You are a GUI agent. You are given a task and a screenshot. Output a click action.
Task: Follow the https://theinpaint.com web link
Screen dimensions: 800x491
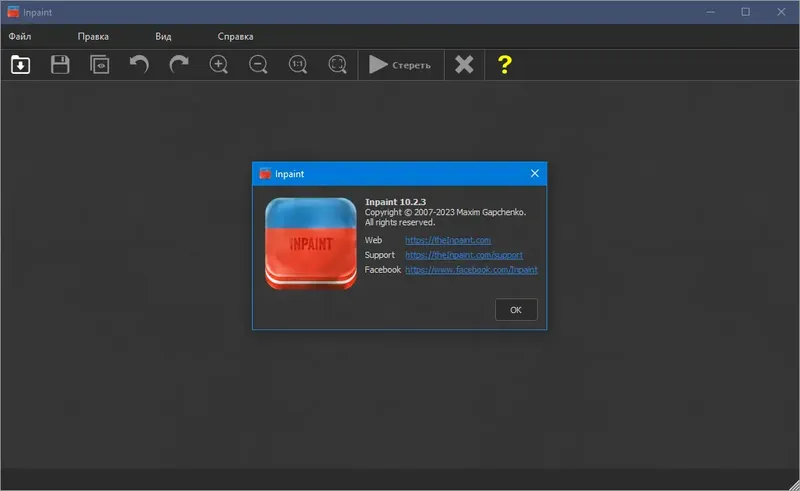pyautogui.click(x=448, y=240)
